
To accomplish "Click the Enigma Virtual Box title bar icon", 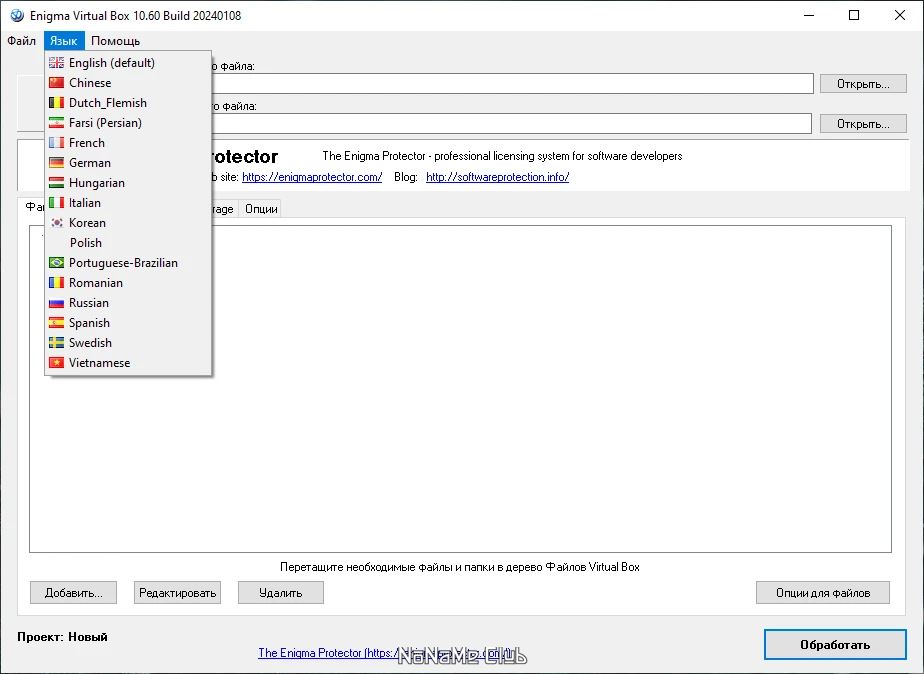I will pos(17,15).
